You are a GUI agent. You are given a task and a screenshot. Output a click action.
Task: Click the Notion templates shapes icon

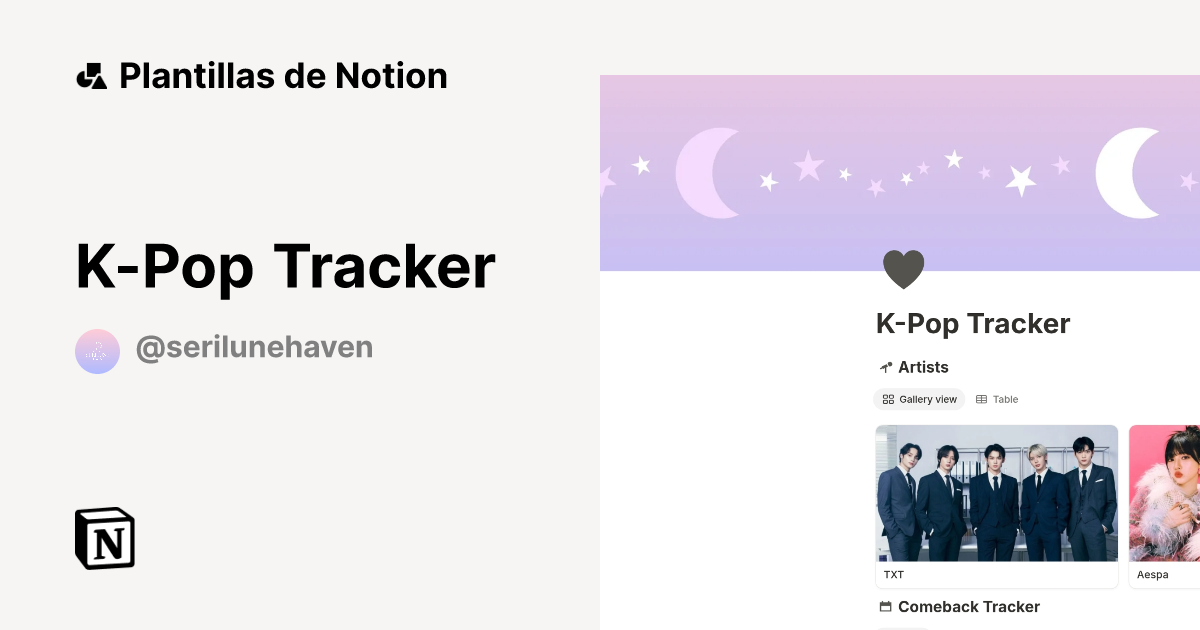[x=91, y=76]
